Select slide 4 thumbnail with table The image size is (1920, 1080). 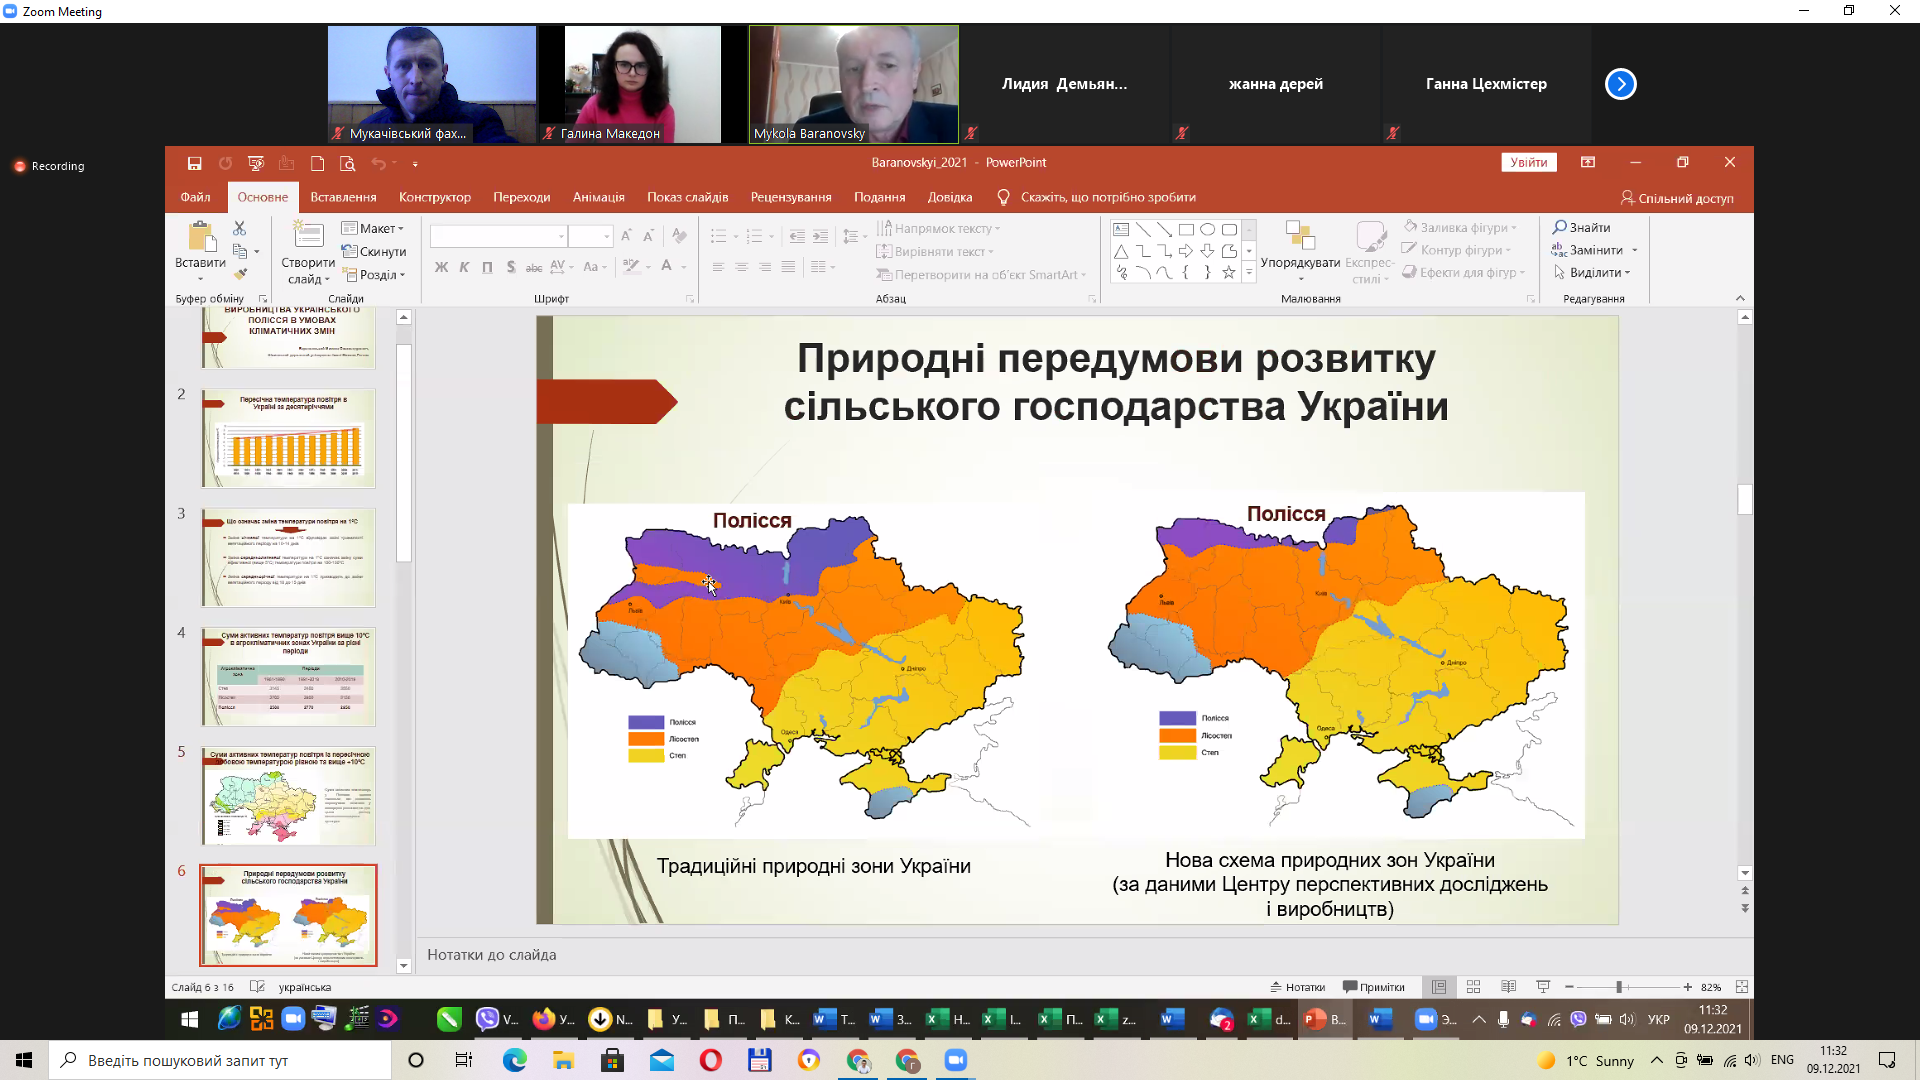coord(289,677)
